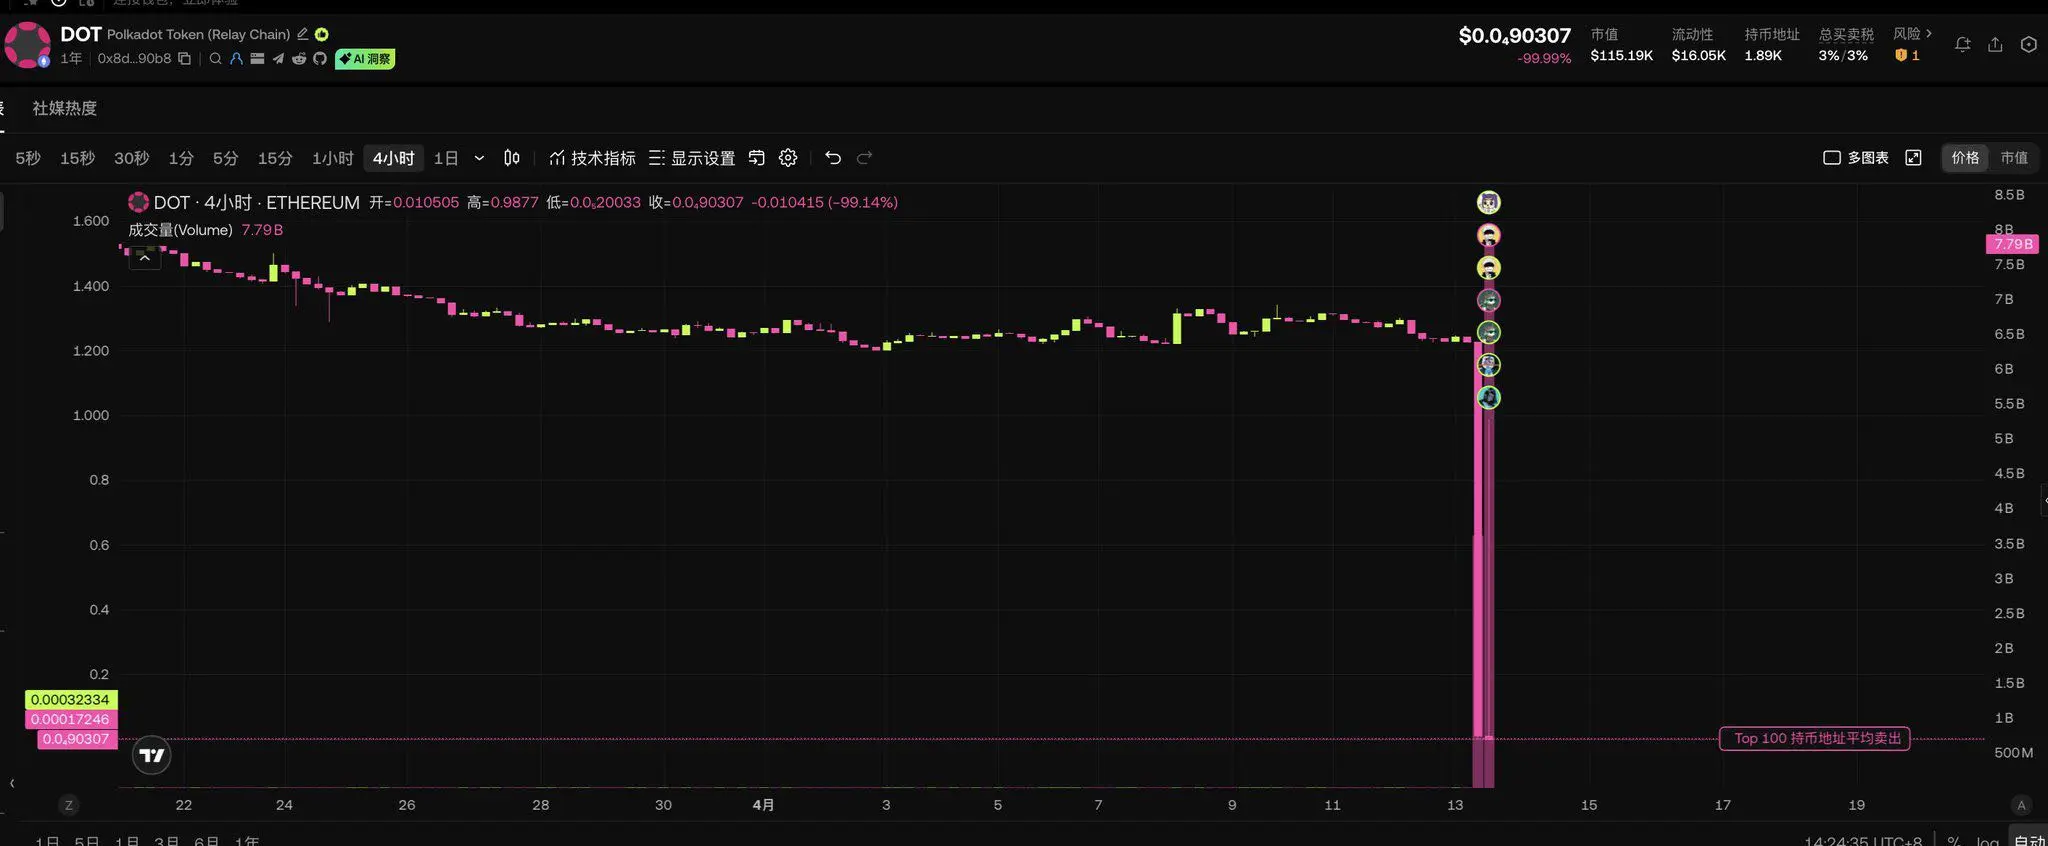The width and height of the screenshot is (2048, 846).
Task: Click the DOT token logo
Action: 27,45
